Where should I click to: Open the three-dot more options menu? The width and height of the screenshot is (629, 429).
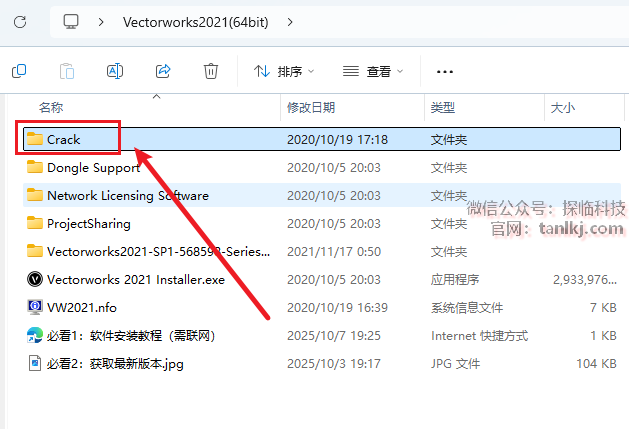point(445,72)
